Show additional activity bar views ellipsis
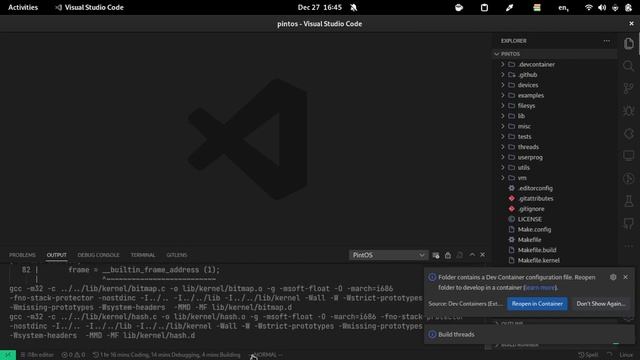The width and height of the screenshot is (640, 360). pos(629,246)
